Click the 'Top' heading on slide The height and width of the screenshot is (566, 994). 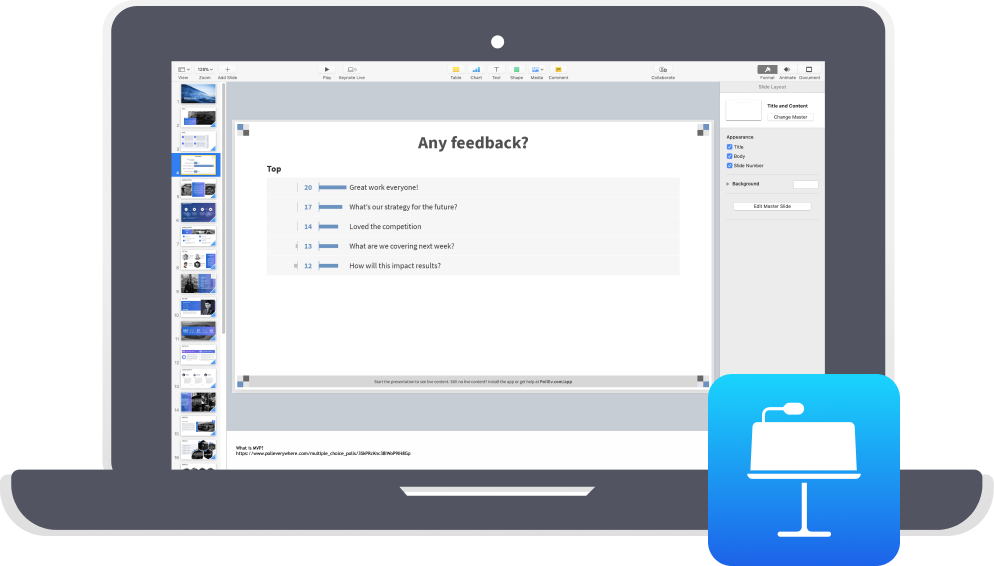(x=274, y=169)
